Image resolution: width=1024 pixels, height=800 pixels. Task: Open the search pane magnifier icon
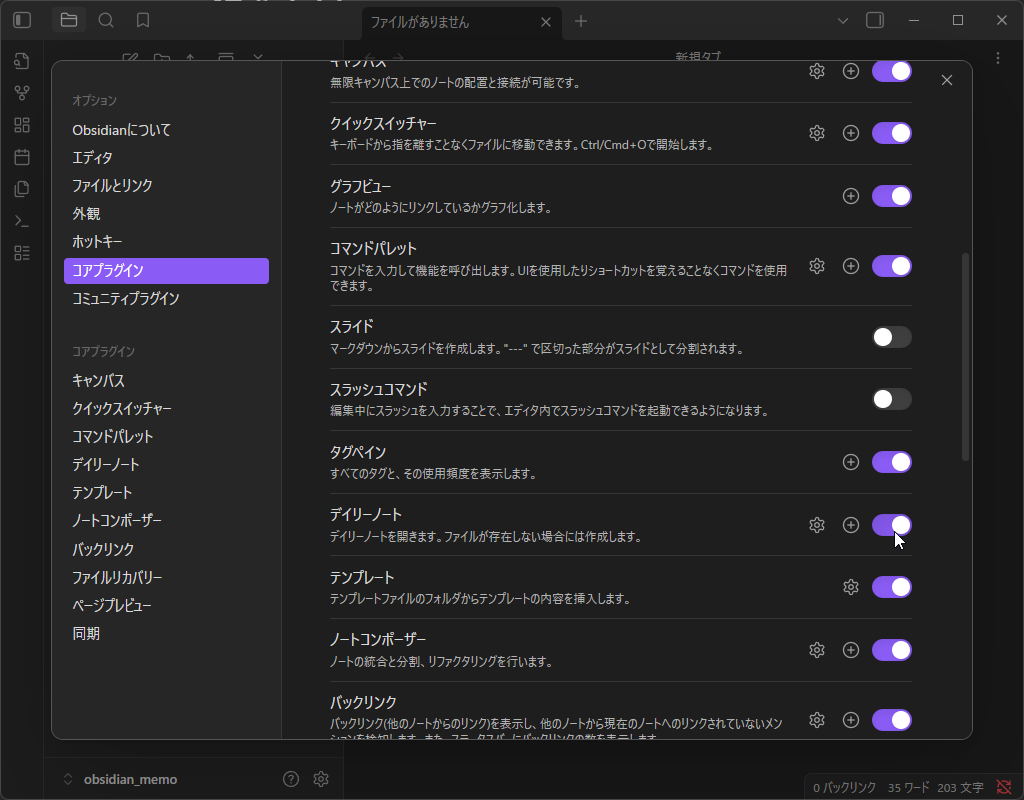point(106,20)
